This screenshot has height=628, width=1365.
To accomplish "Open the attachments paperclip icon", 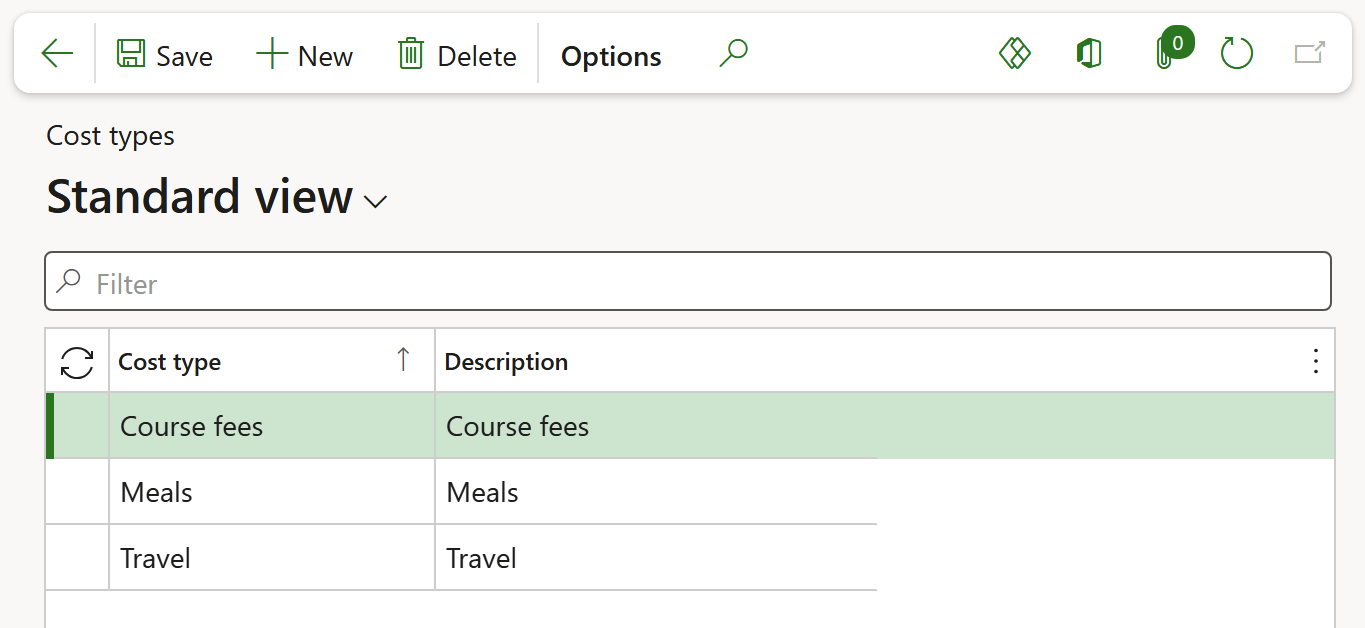I will coord(1165,54).
